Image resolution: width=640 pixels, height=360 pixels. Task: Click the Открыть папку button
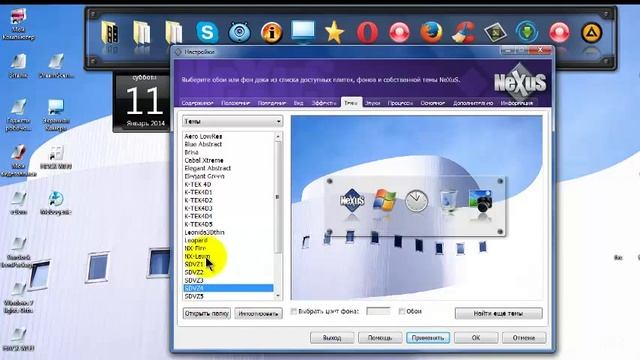[x=207, y=313]
